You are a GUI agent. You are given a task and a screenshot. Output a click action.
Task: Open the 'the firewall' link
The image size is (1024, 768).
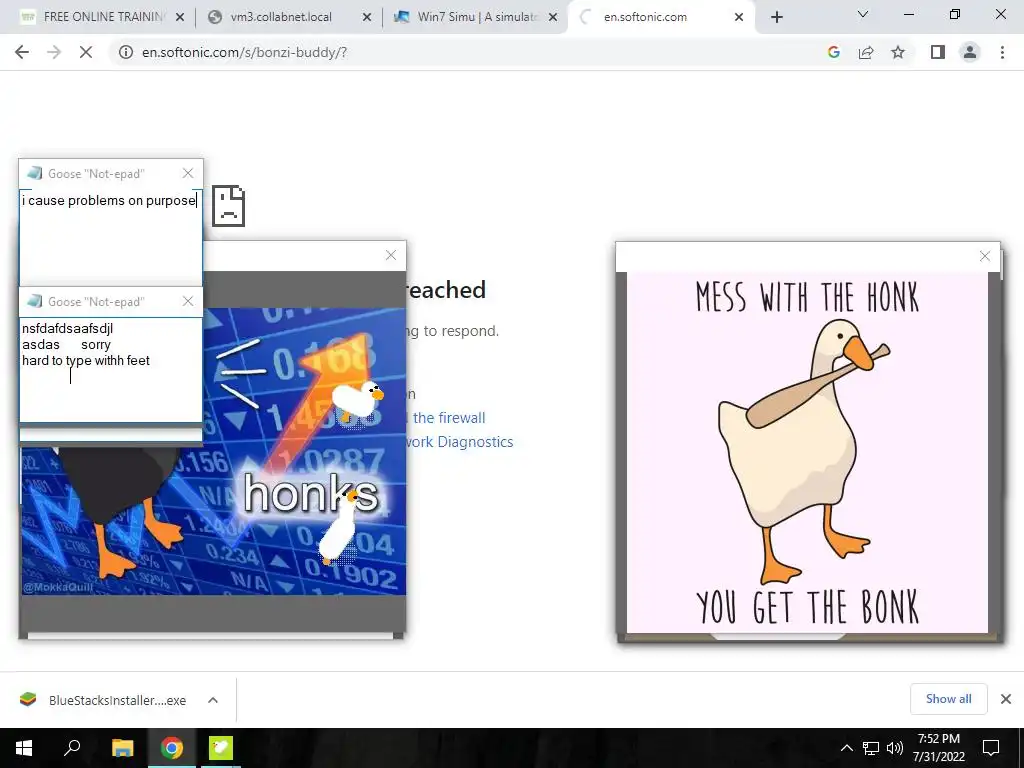(x=449, y=417)
